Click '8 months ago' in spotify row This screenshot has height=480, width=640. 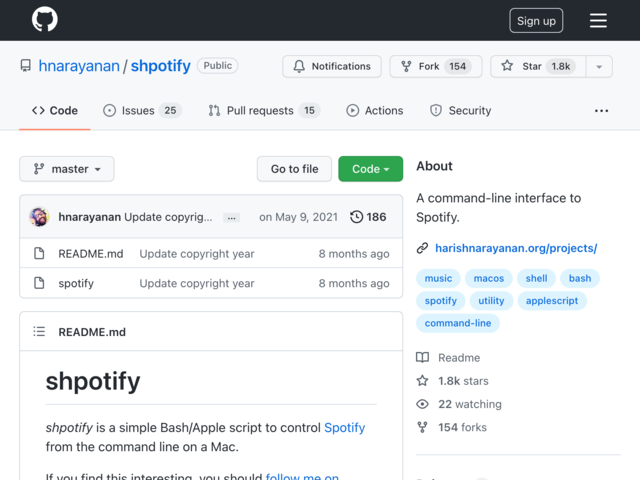(x=354, y=283)
